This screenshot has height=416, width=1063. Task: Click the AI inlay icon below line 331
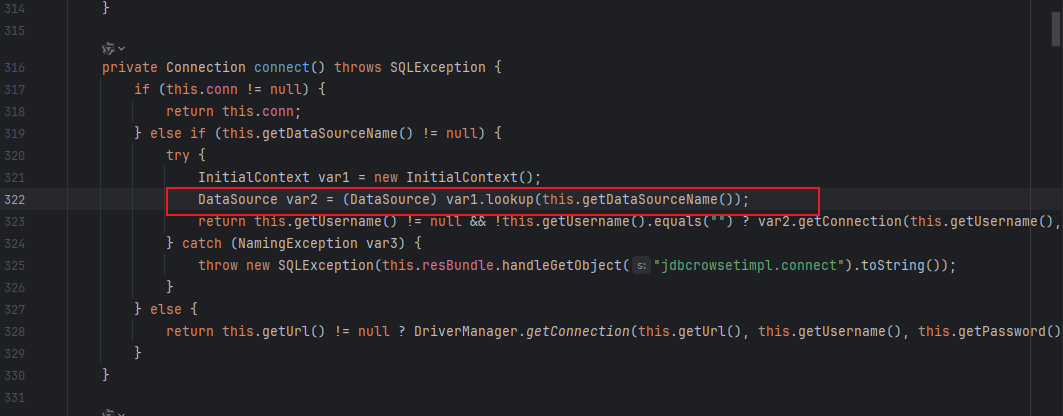(x=108, y=413)
